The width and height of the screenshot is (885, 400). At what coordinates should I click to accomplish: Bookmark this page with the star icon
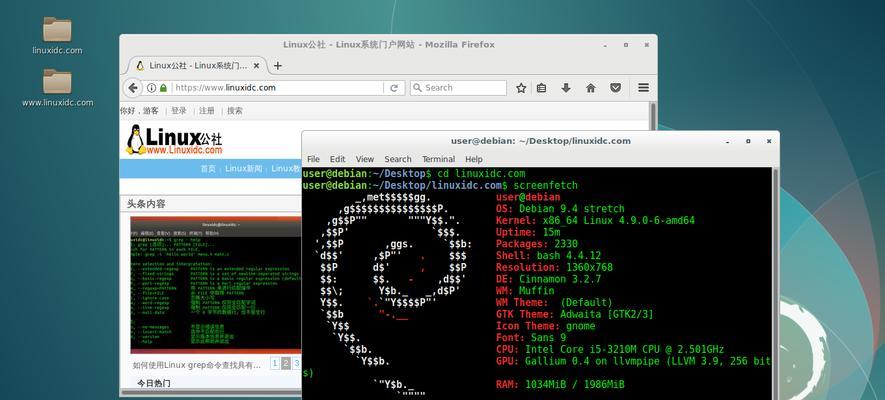point(521,88)
